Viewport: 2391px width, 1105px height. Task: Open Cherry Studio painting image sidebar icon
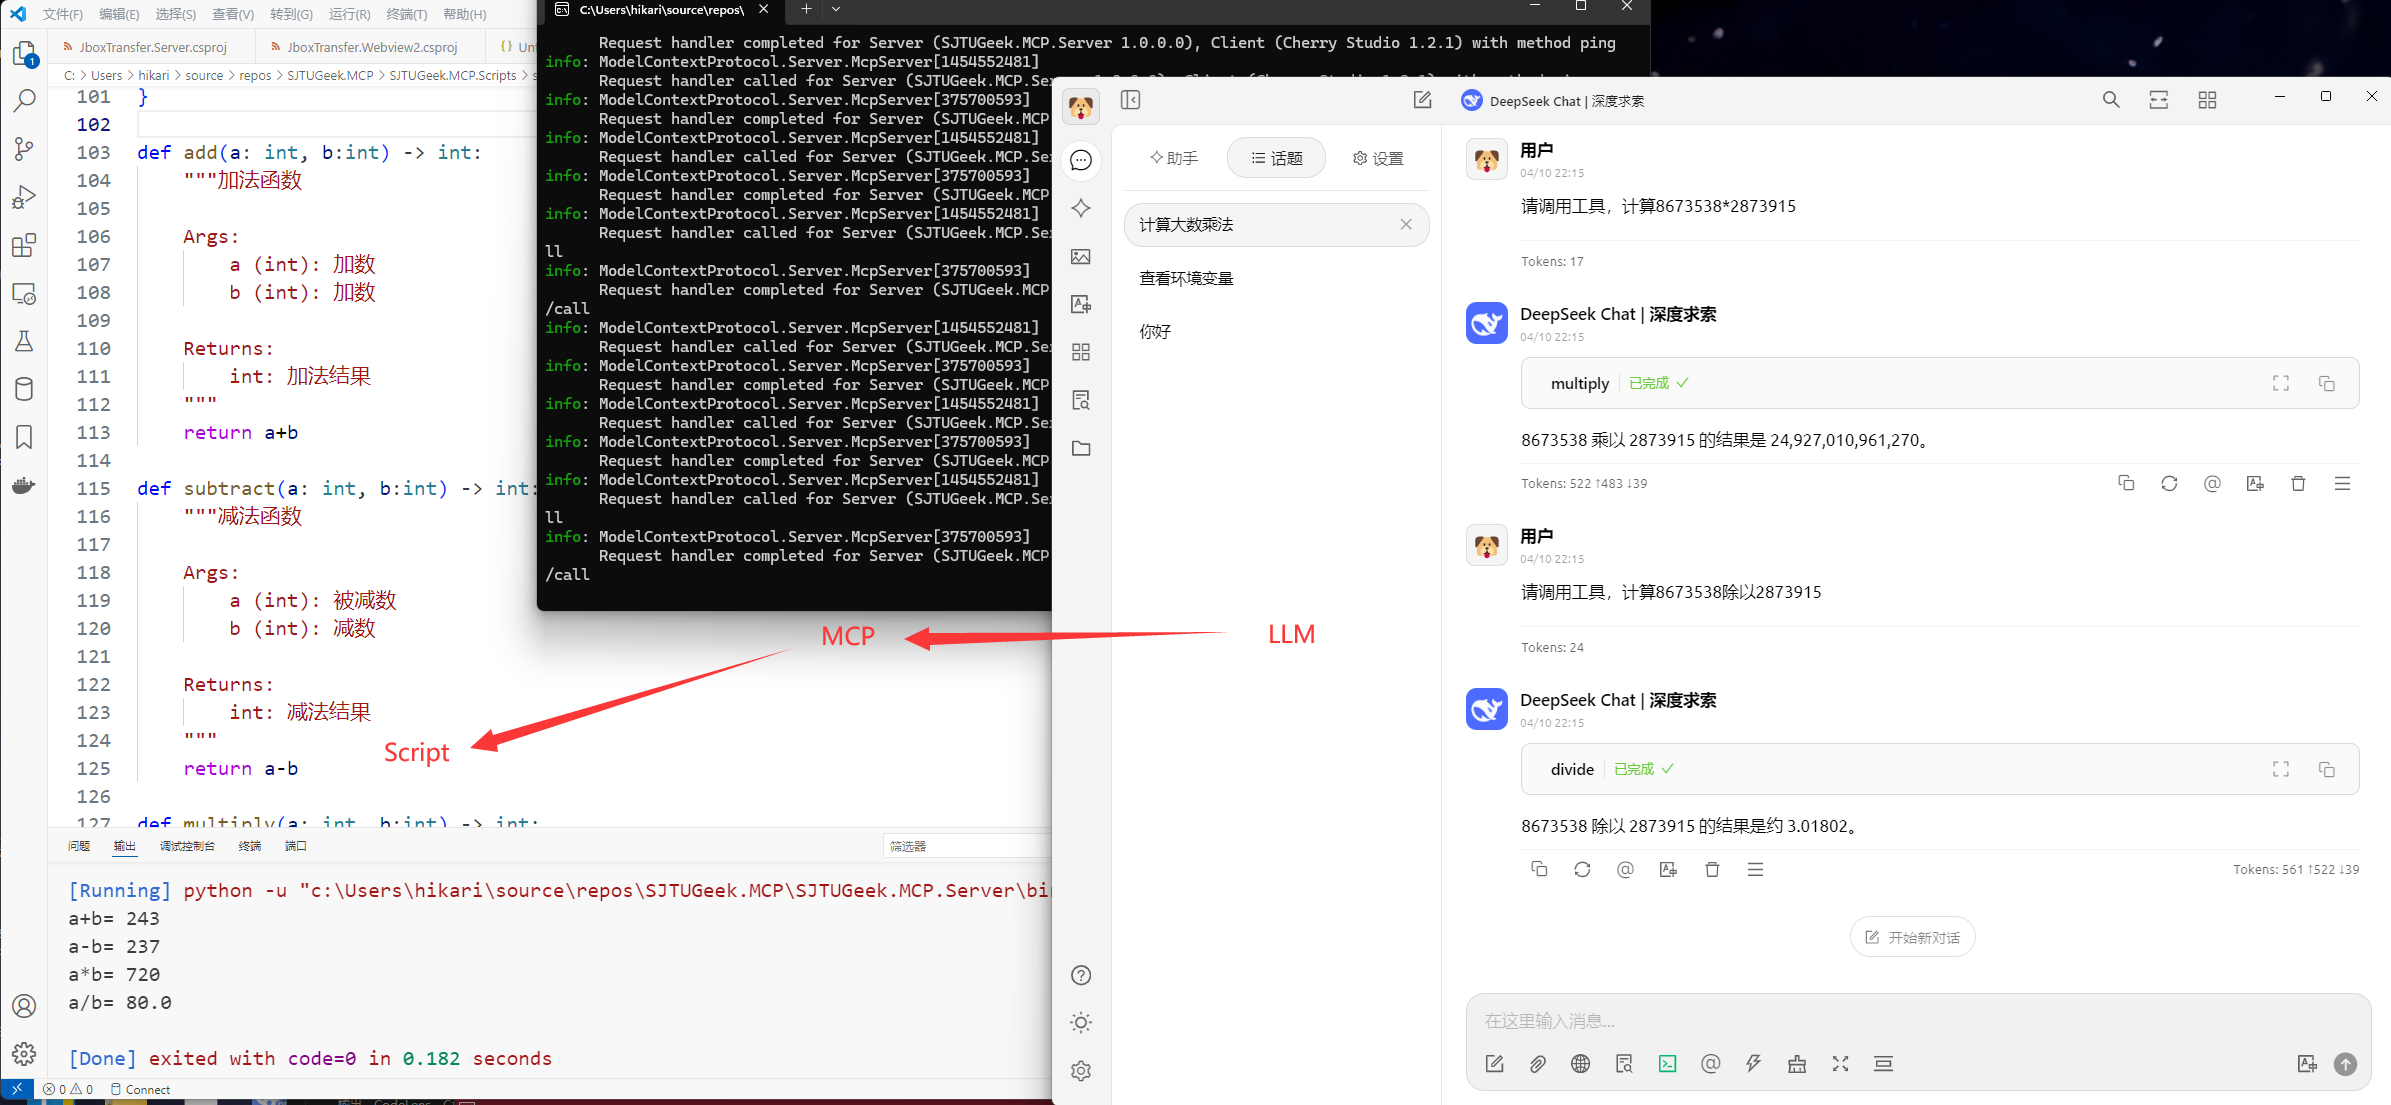coord(1081,257)
